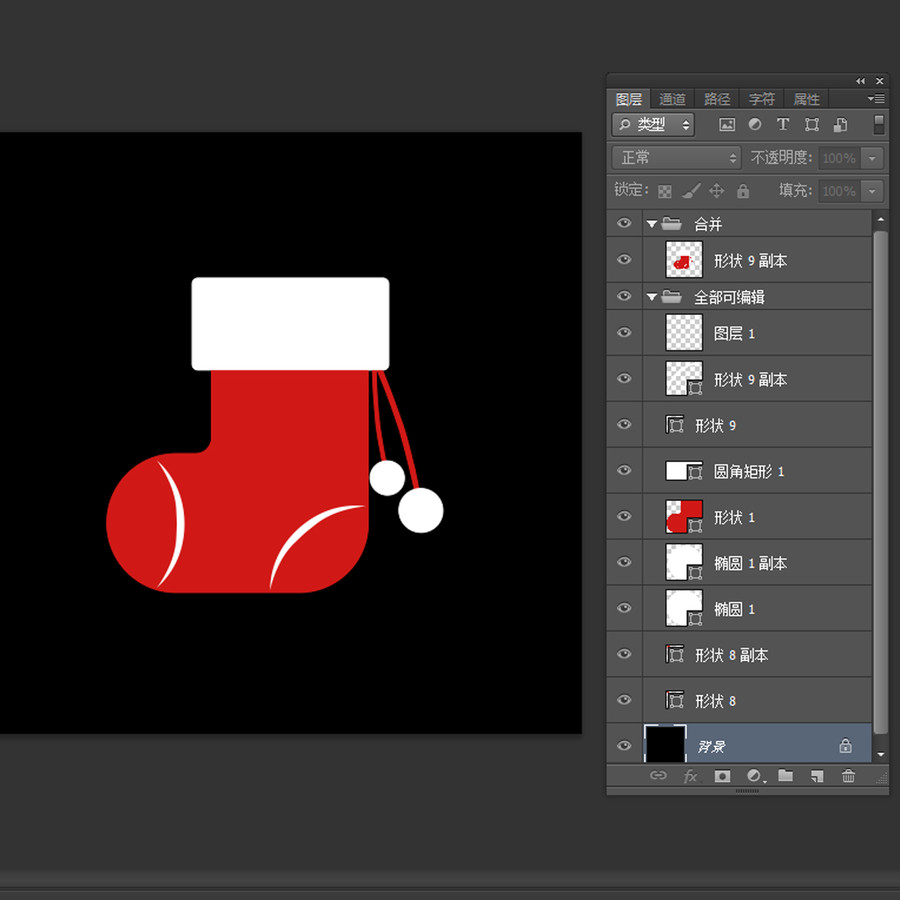The image size is (900, 900).
Task: Click the layers list scrollbar thumb
Action: [880, 482]
